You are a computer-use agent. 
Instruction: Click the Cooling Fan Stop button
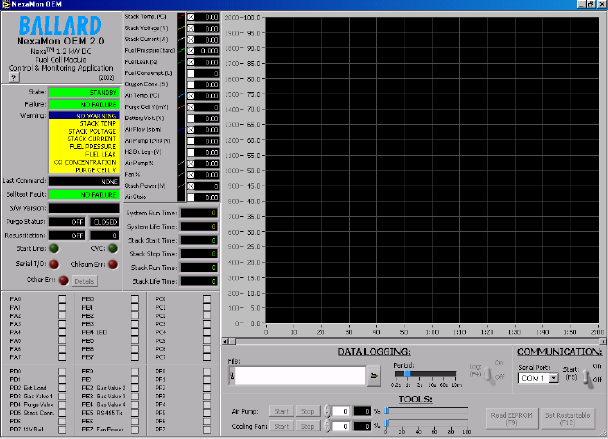point(307,426)
